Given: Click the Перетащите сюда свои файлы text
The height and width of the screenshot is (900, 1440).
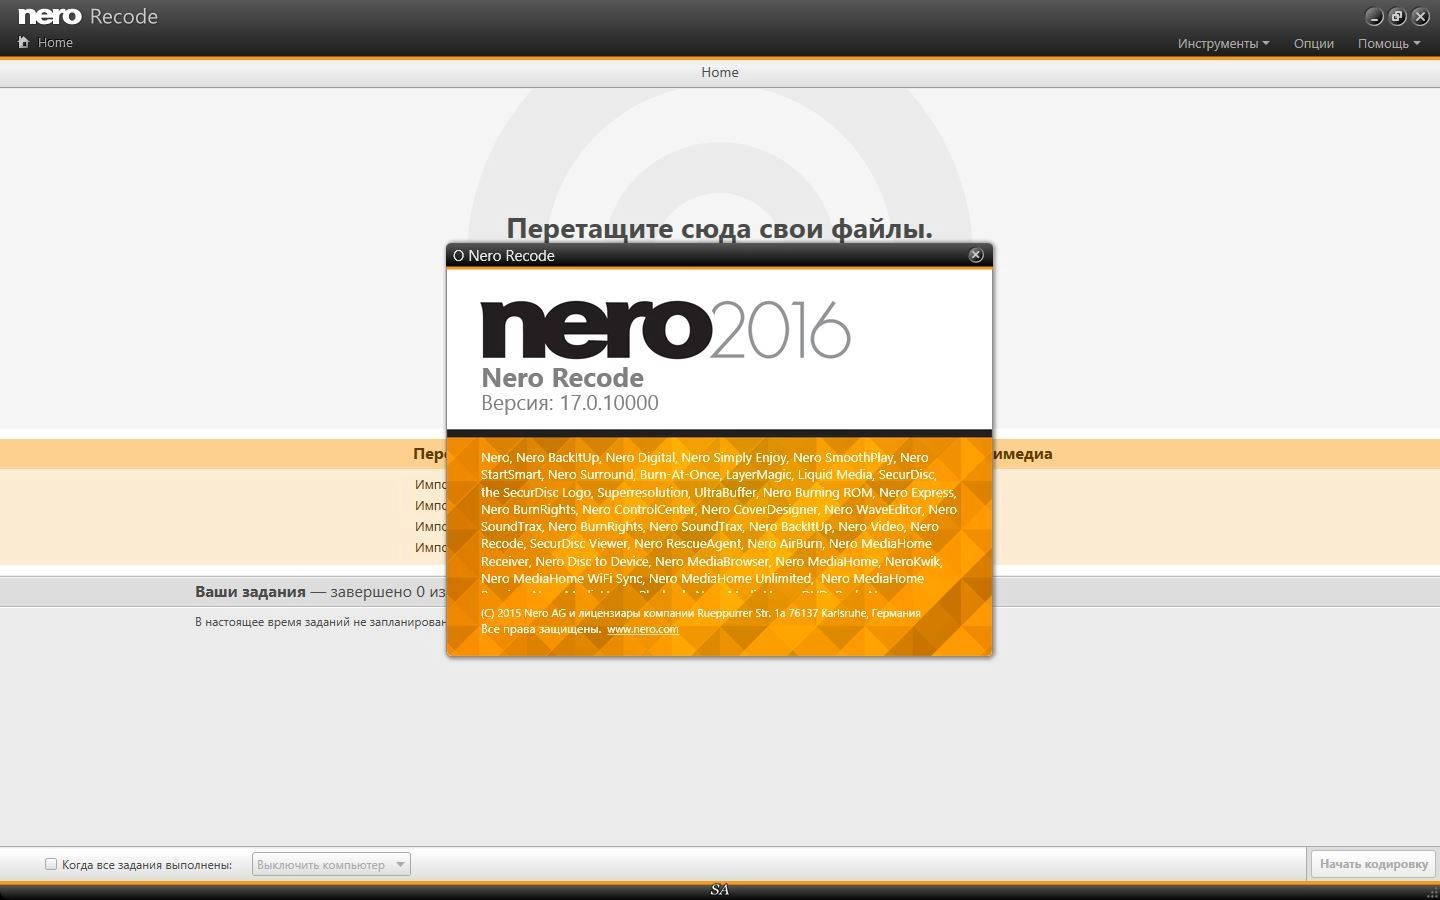Looking at the screenshot, I should (720, 229).
